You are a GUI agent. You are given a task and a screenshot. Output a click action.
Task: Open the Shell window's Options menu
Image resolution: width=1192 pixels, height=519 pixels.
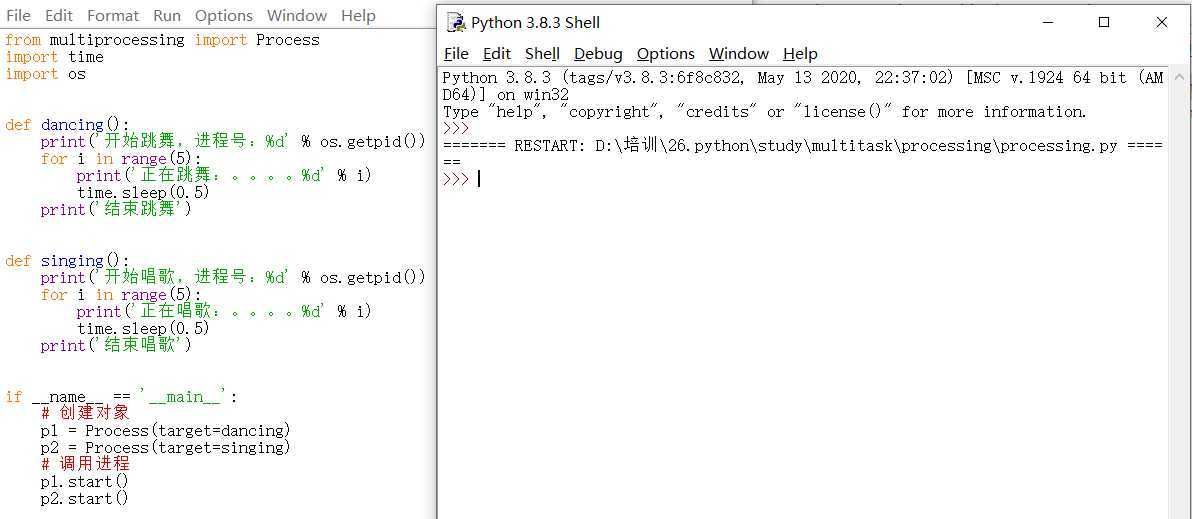pos(666,54)
